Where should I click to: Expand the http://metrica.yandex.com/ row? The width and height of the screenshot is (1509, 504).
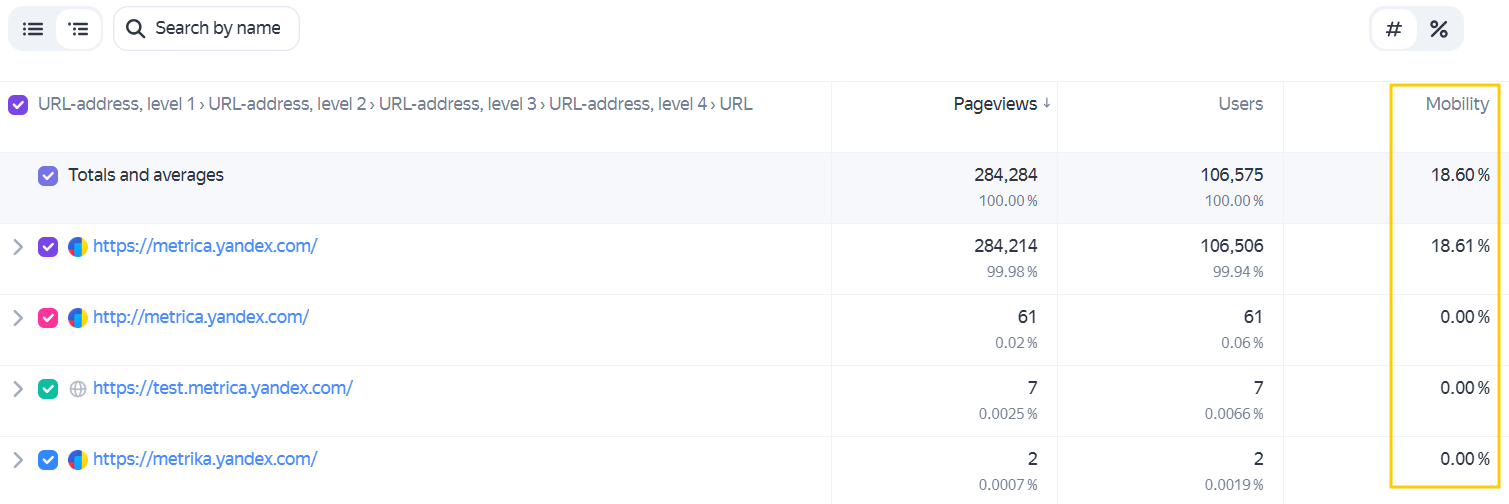click(17, 318)
